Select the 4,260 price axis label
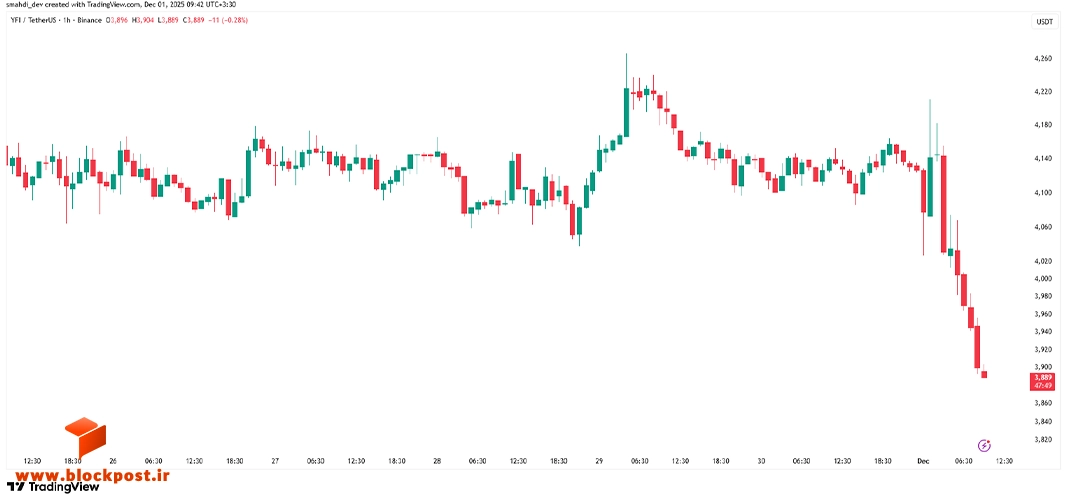This screenshot has width=1066, height=500. (x=1043, y=59)
